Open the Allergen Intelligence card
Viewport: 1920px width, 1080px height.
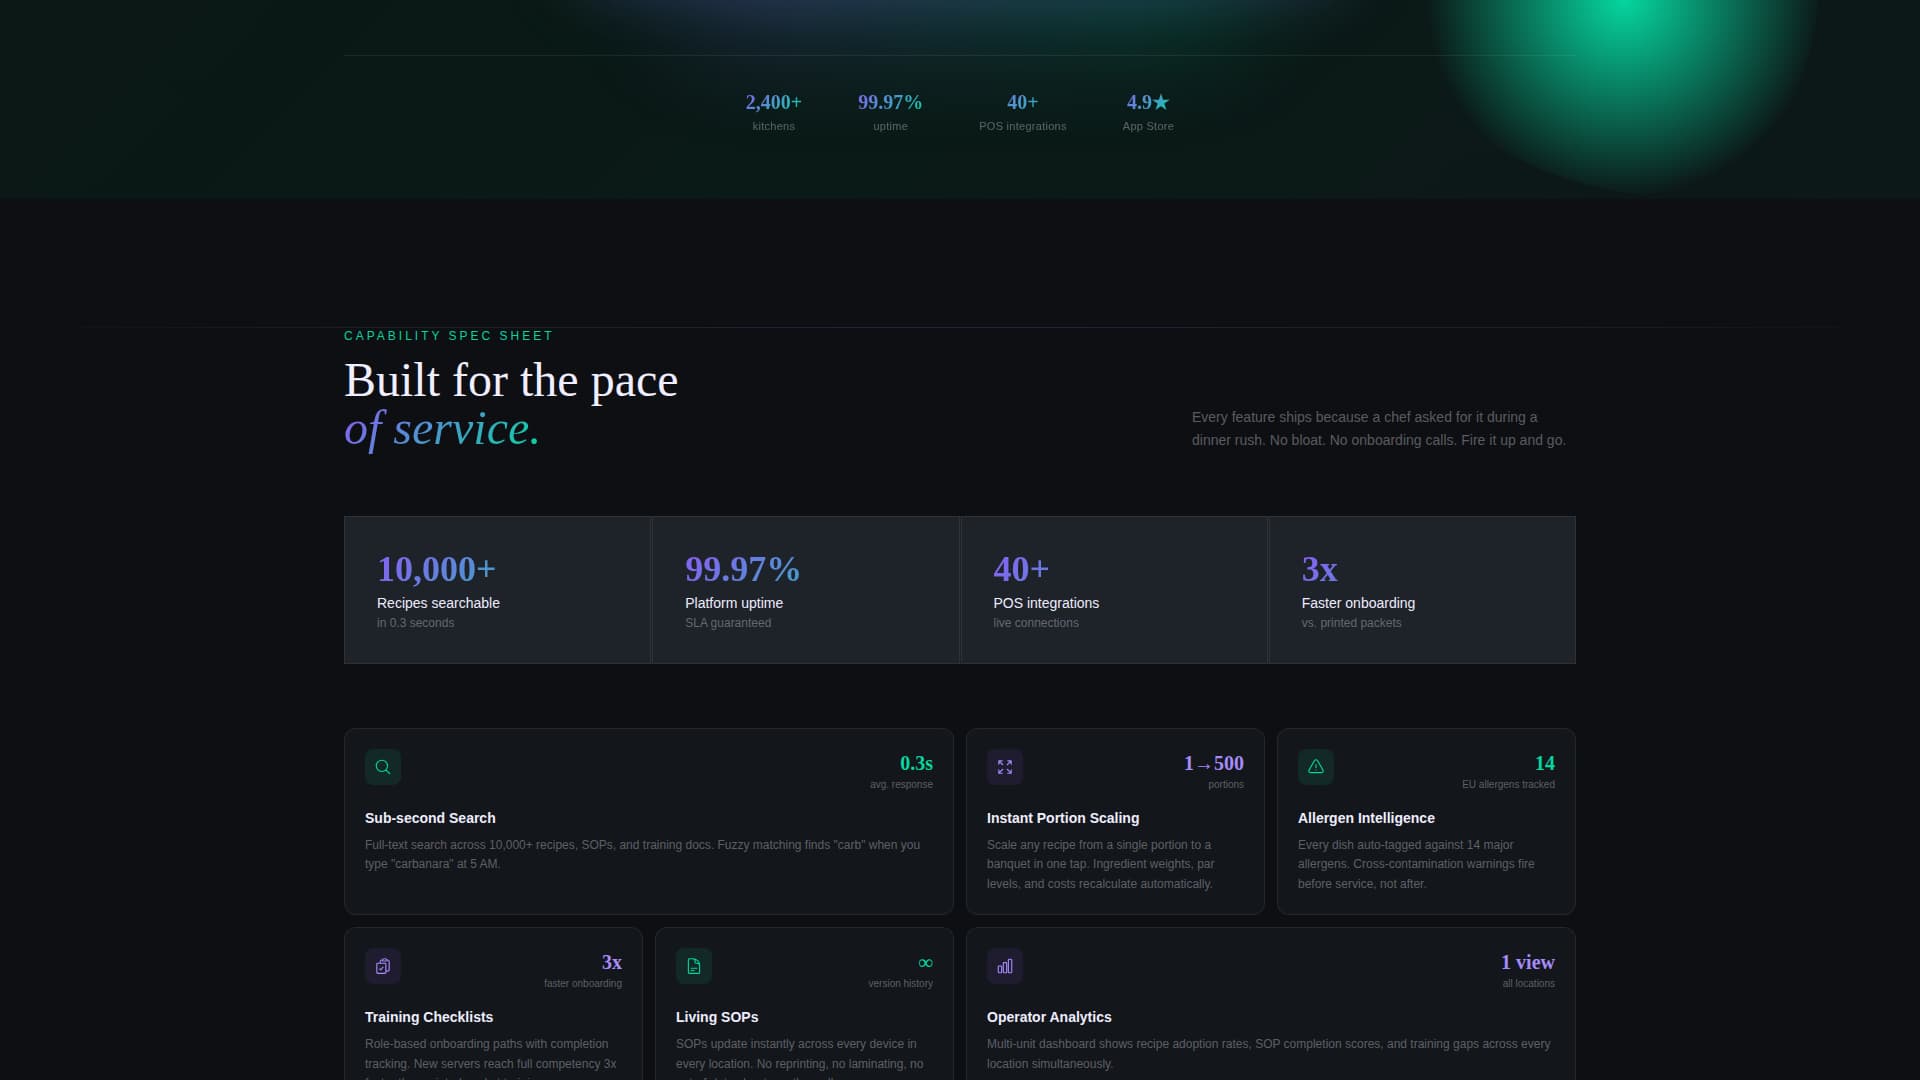pyautogui.click(x=1426, y=820)
